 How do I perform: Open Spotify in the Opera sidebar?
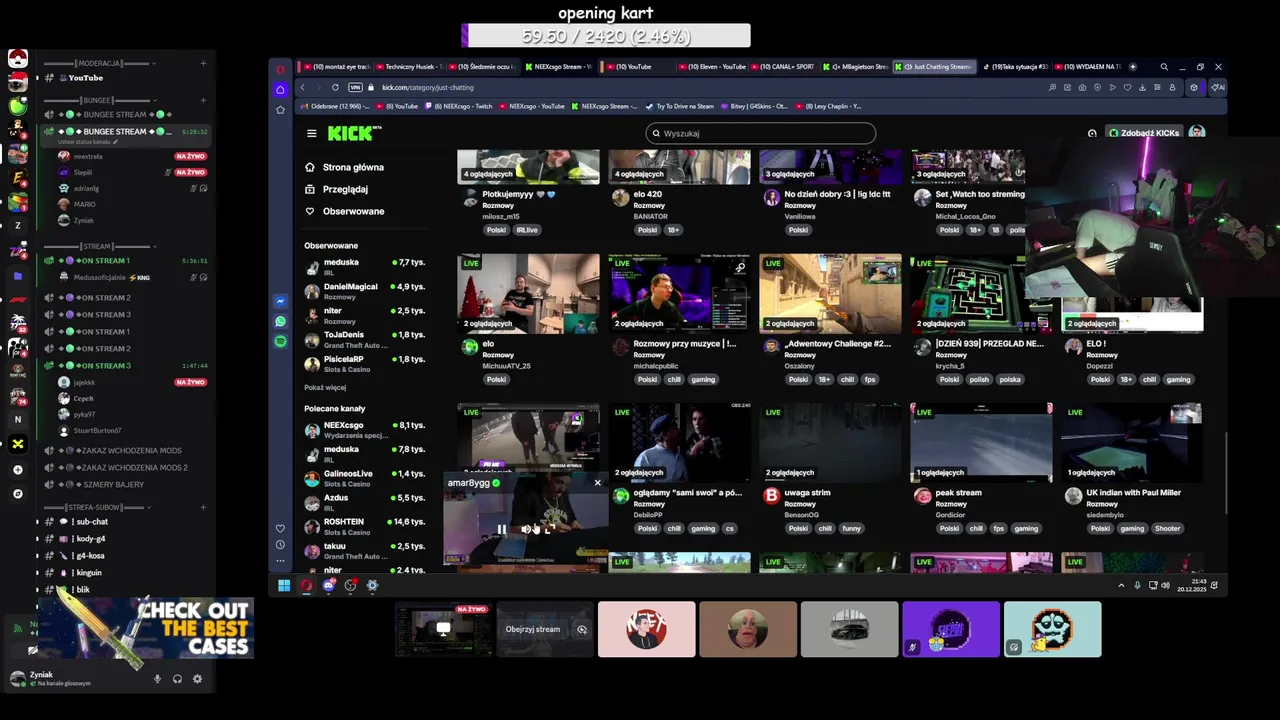(280, 342)
